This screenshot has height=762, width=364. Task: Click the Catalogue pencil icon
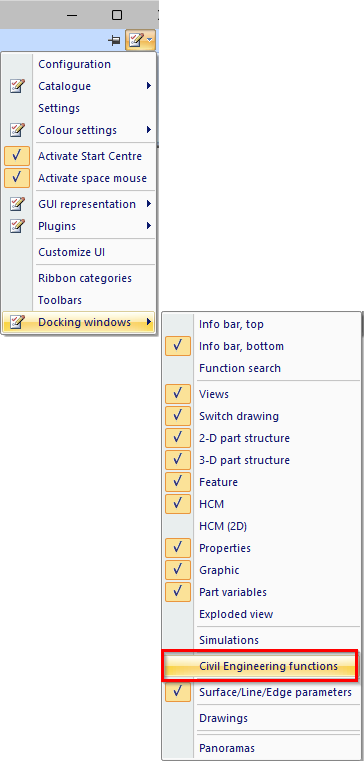(17, 87)
